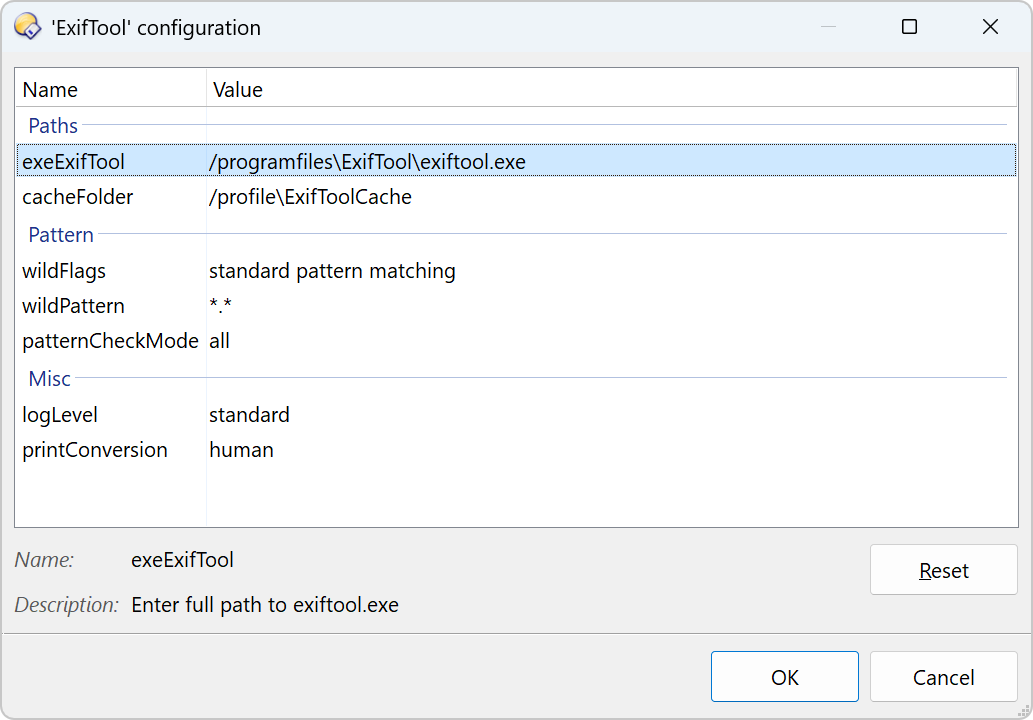
Task: Click the *.* wildPattern value
Action: click(220, 306)
